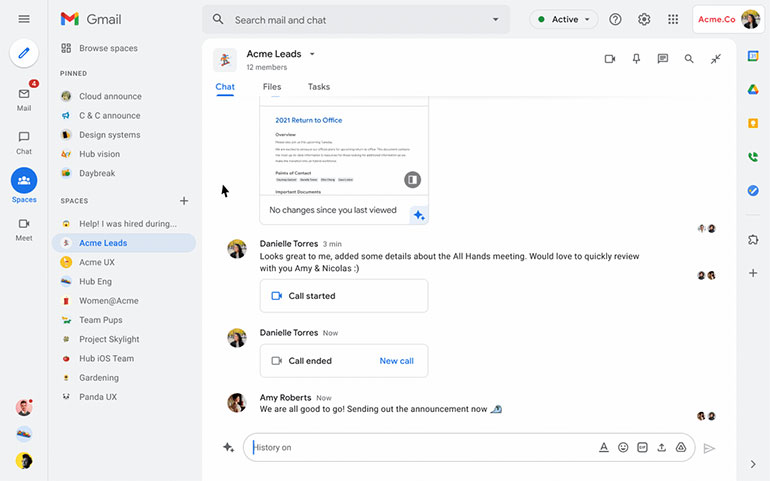Open the Mail section
770x481 pixels.
(24, 100)
